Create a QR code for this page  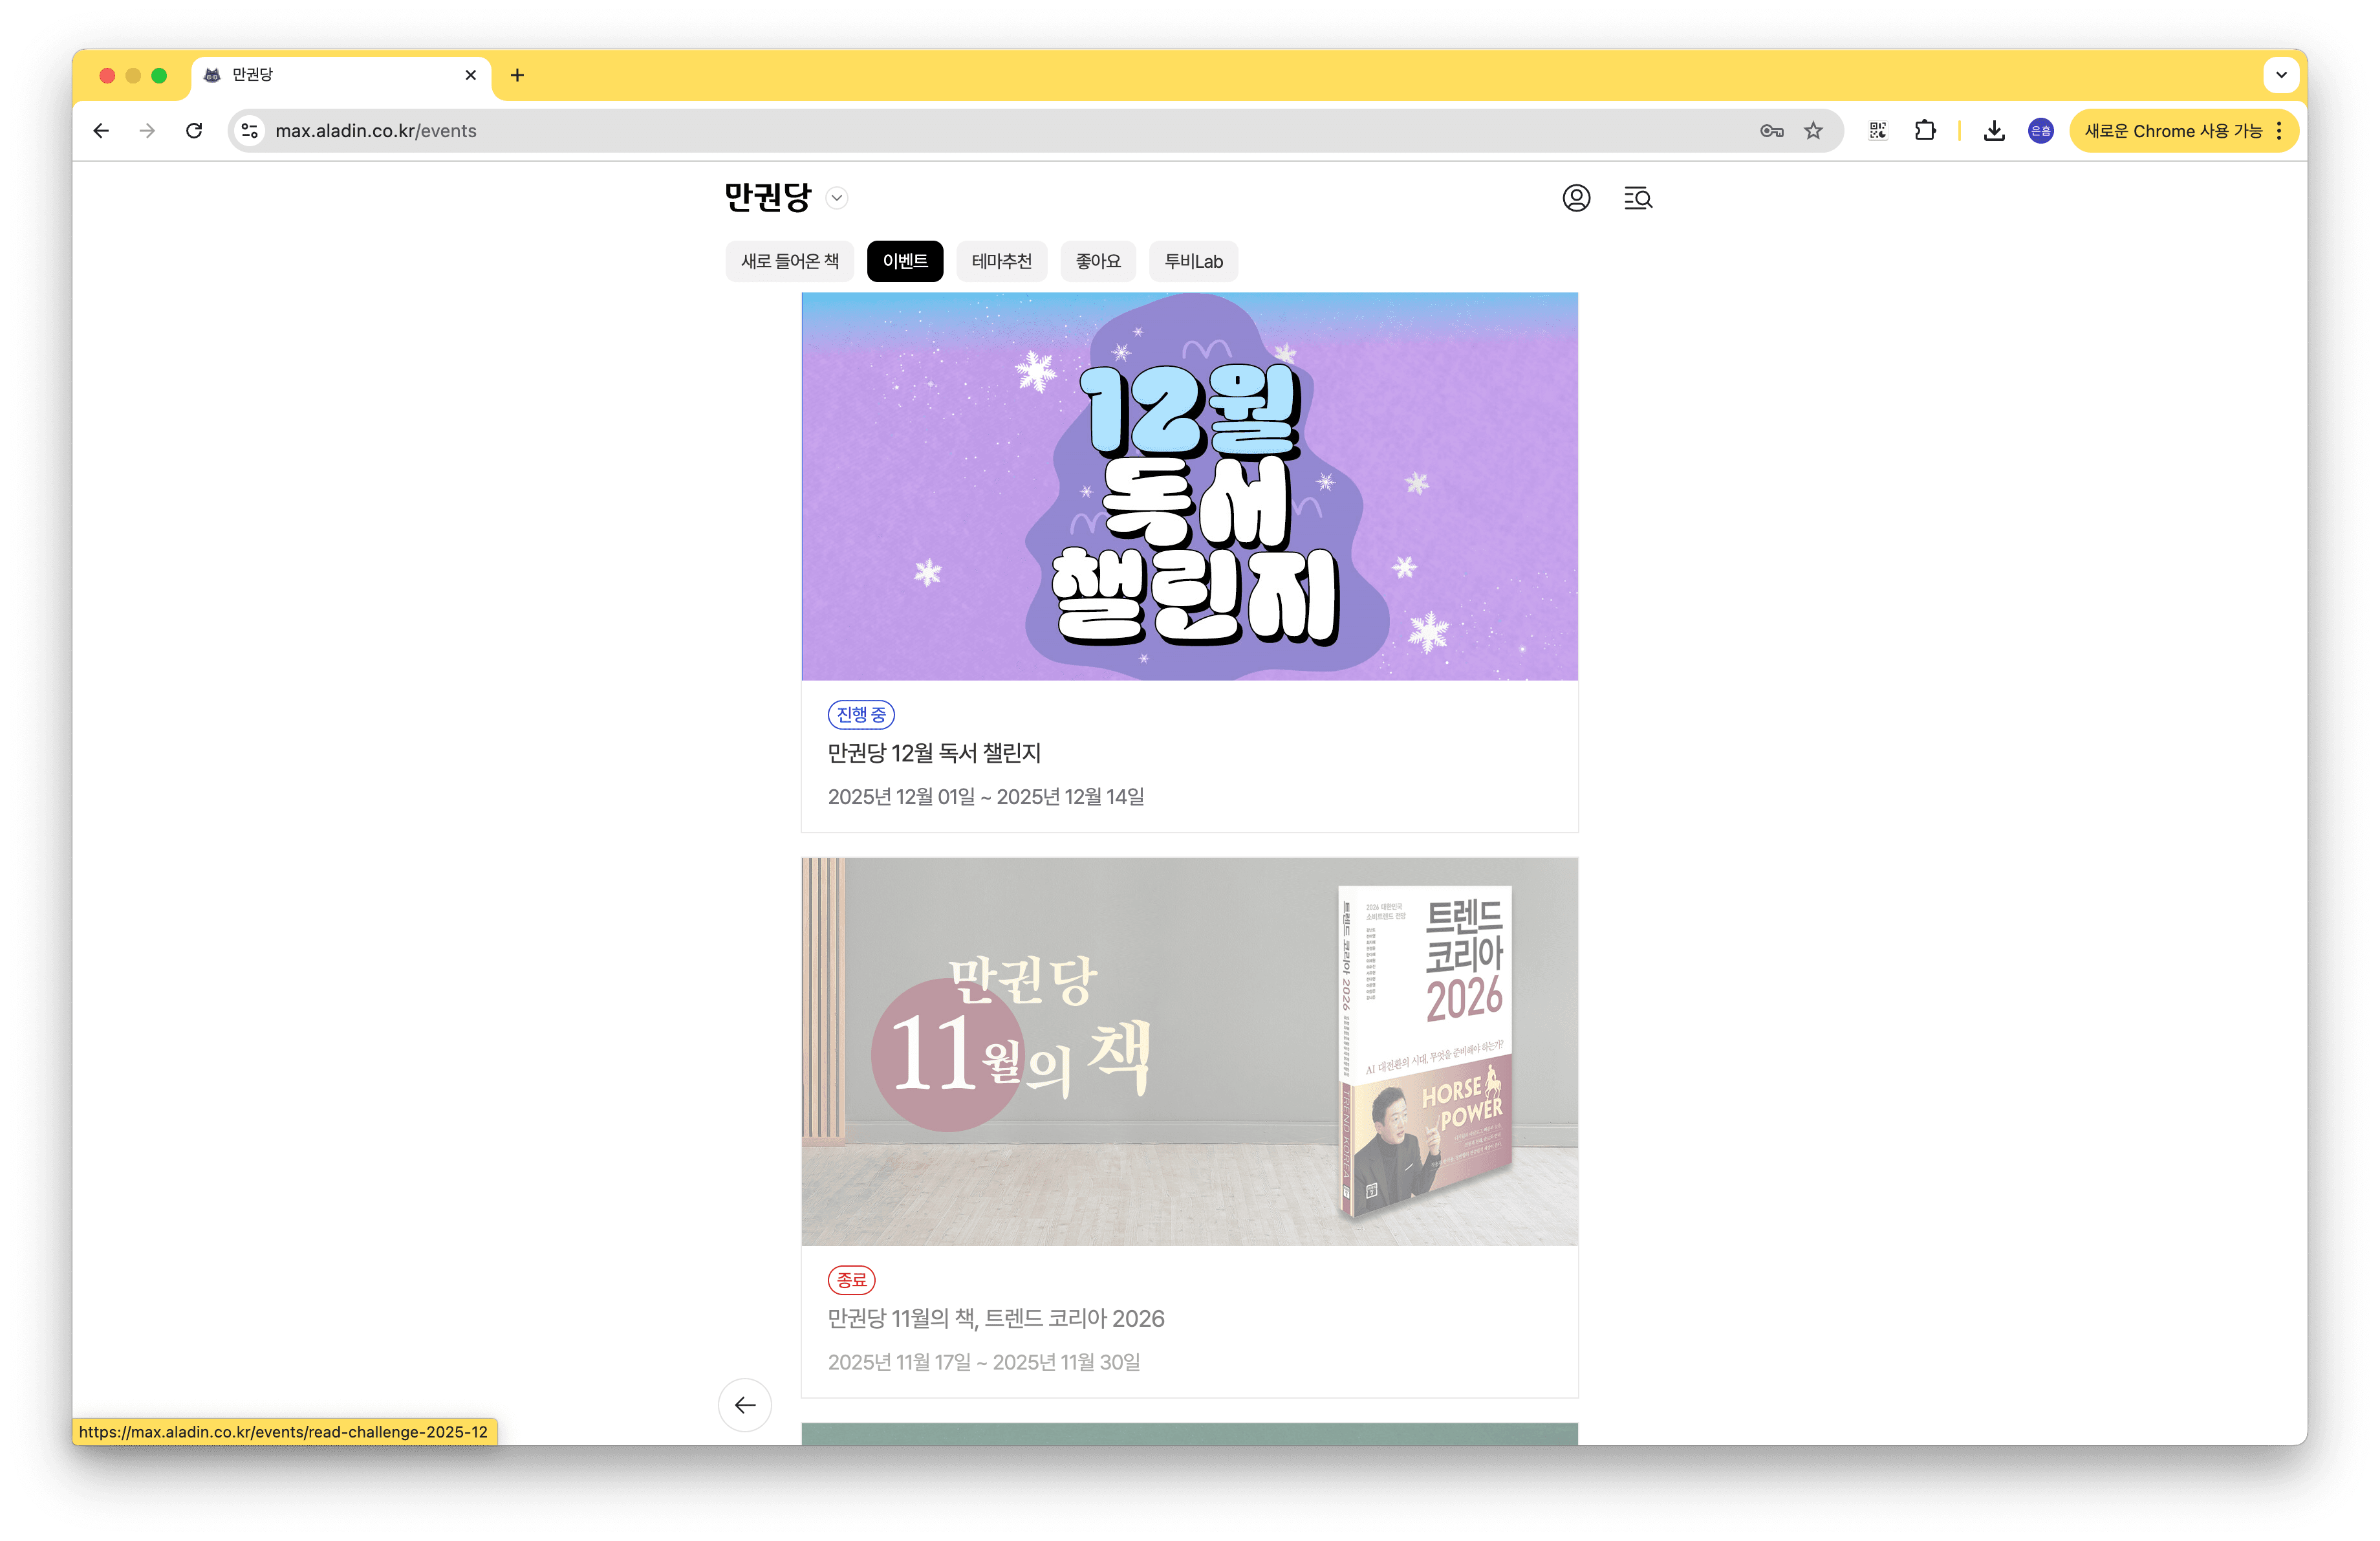click(x=1877, y=130)
